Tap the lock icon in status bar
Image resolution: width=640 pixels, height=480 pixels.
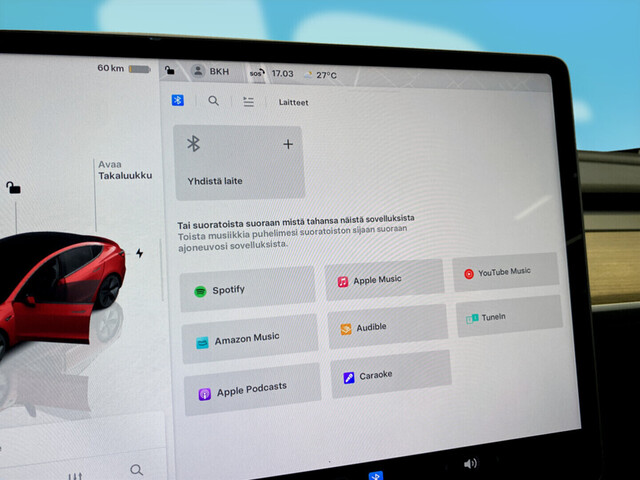click(169, 70)
